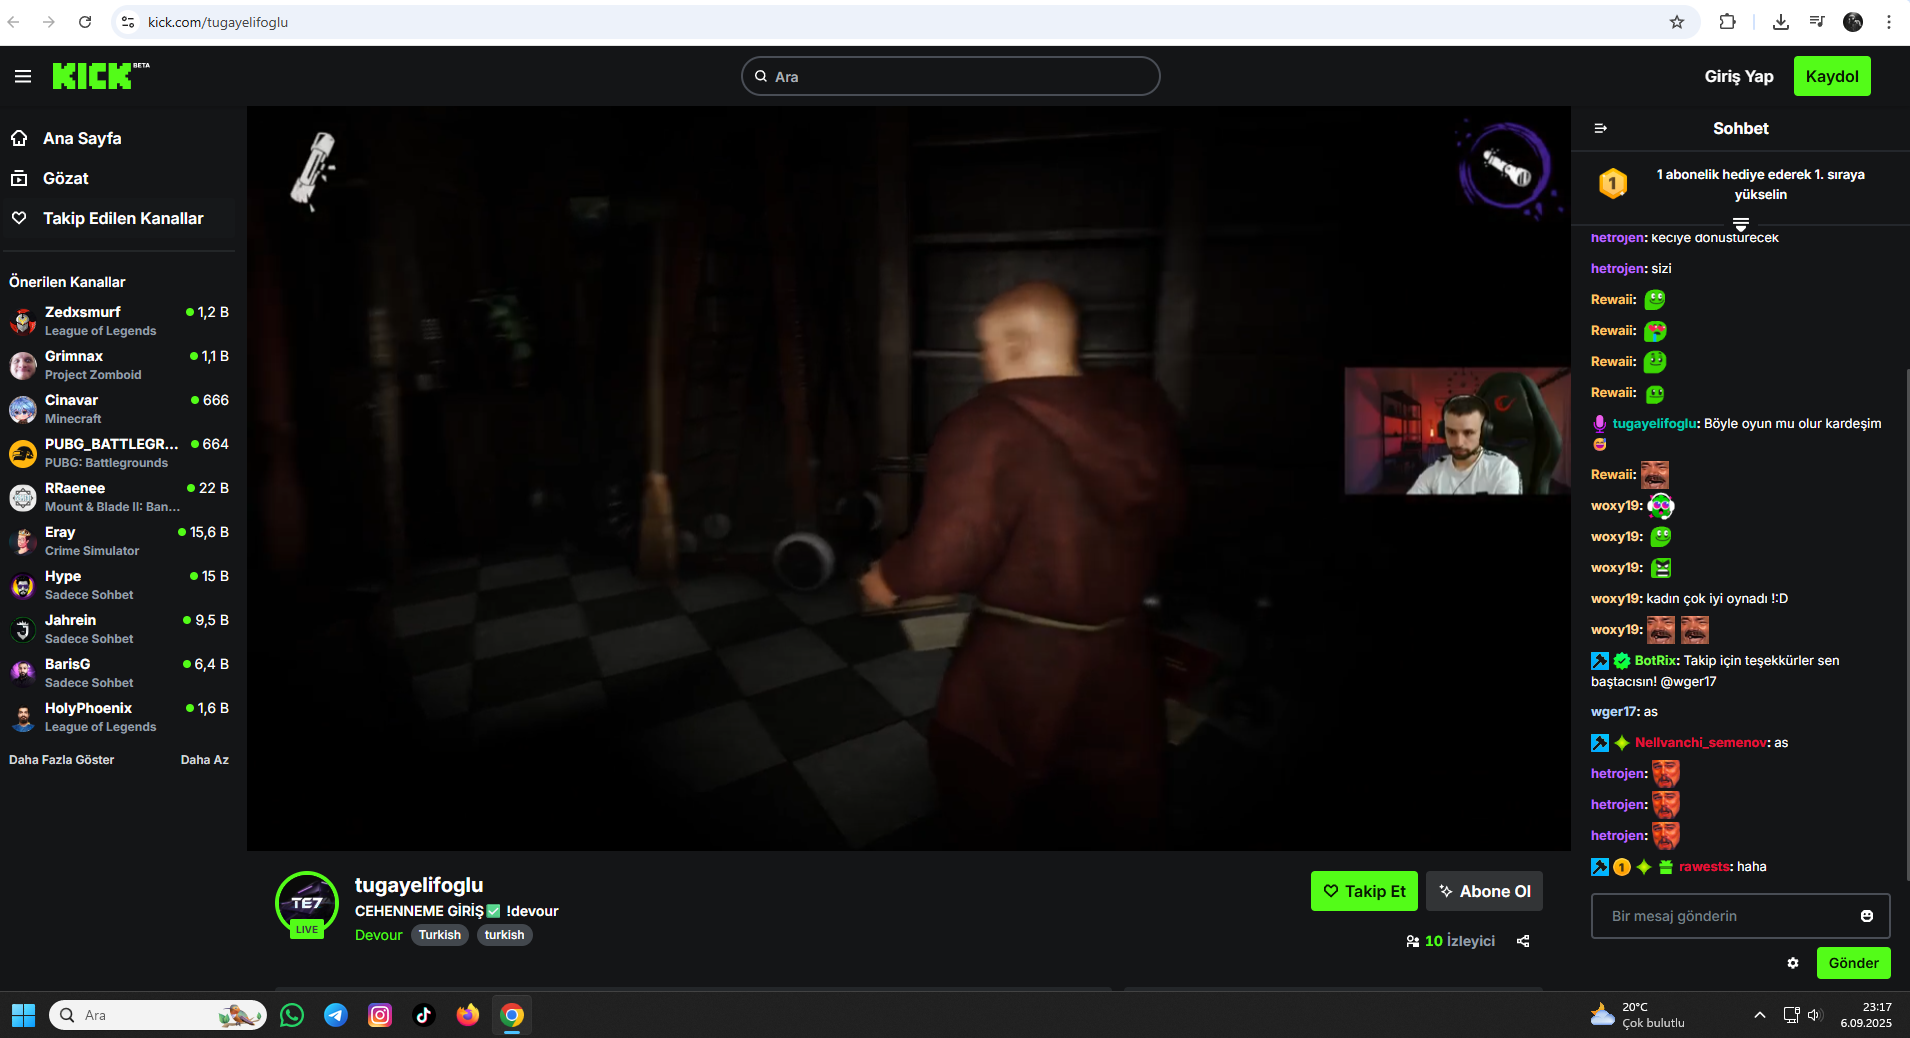This screenshot has height=1038, width=1910.
Task: Click the Kaydol sign-up button
Action: coord(1831,76)
